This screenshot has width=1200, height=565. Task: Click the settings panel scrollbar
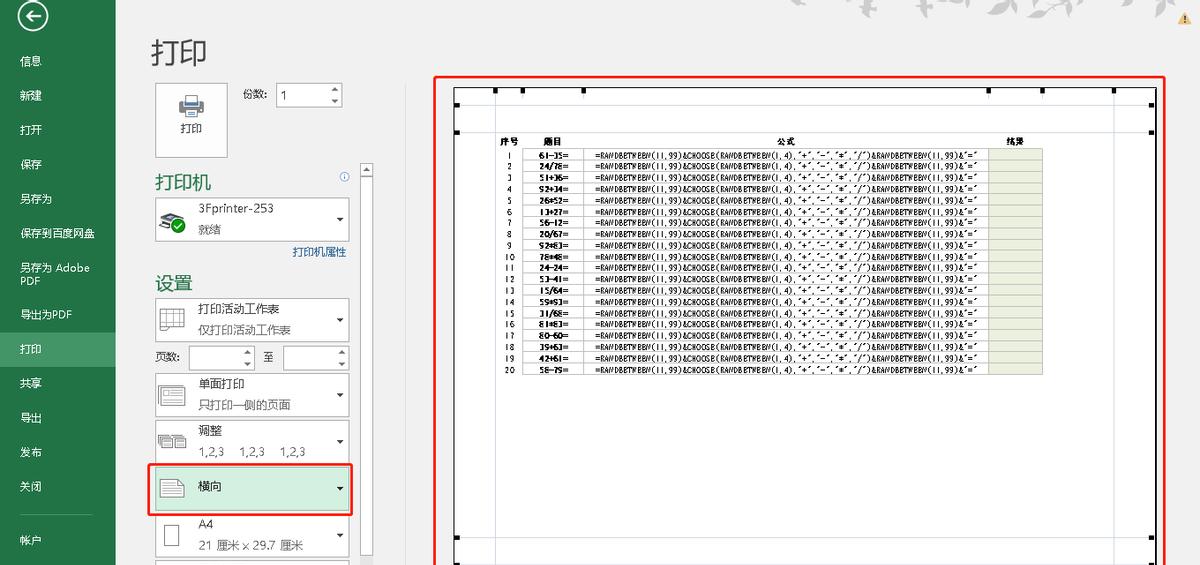pos(366,365)
